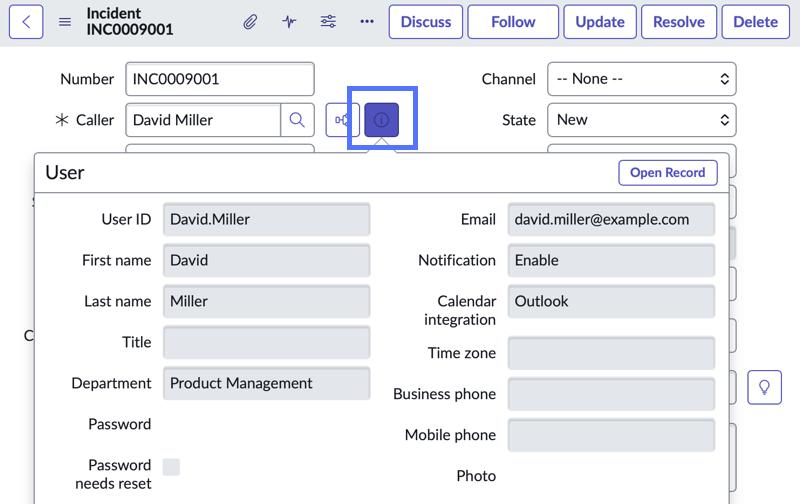Screen dimensions: 800x504
Task: Click the empty Title field
Action: click(x=266, y=342)
